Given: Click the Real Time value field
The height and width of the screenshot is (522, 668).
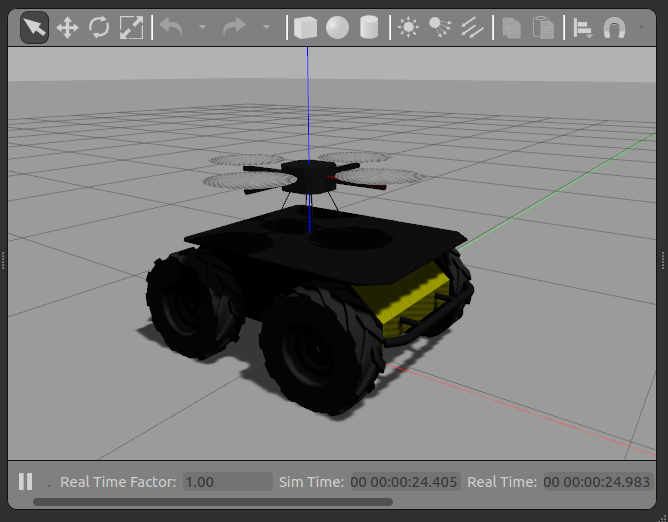Looking at the screenshot, I should click(598, 482).
